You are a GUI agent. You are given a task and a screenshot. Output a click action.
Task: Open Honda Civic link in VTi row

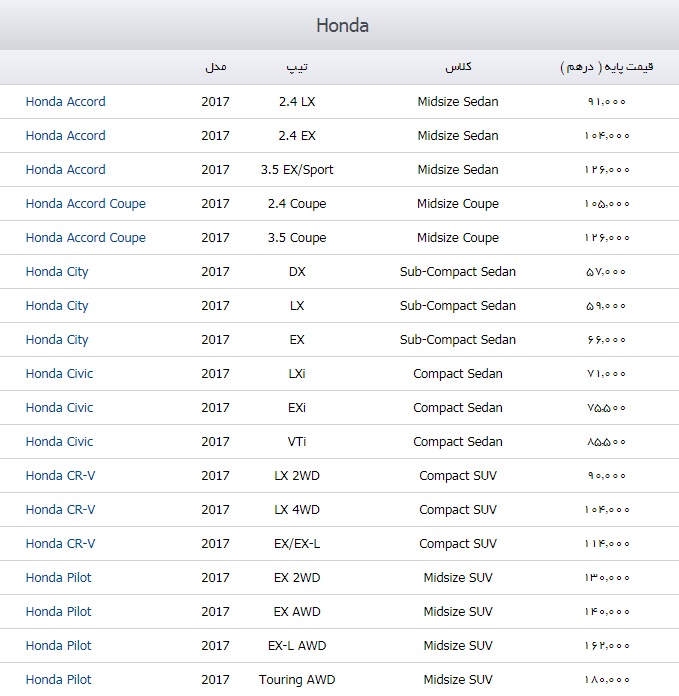point(59,442)
